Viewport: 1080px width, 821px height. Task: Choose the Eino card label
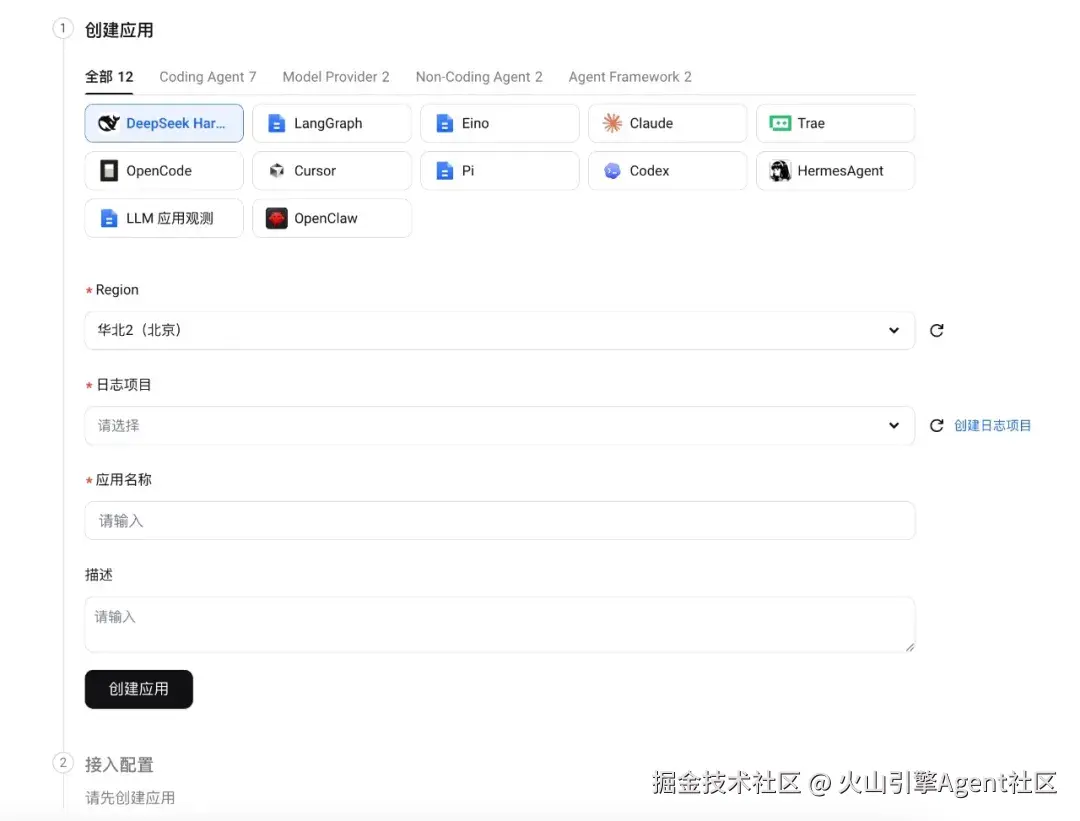pos(475,123)
